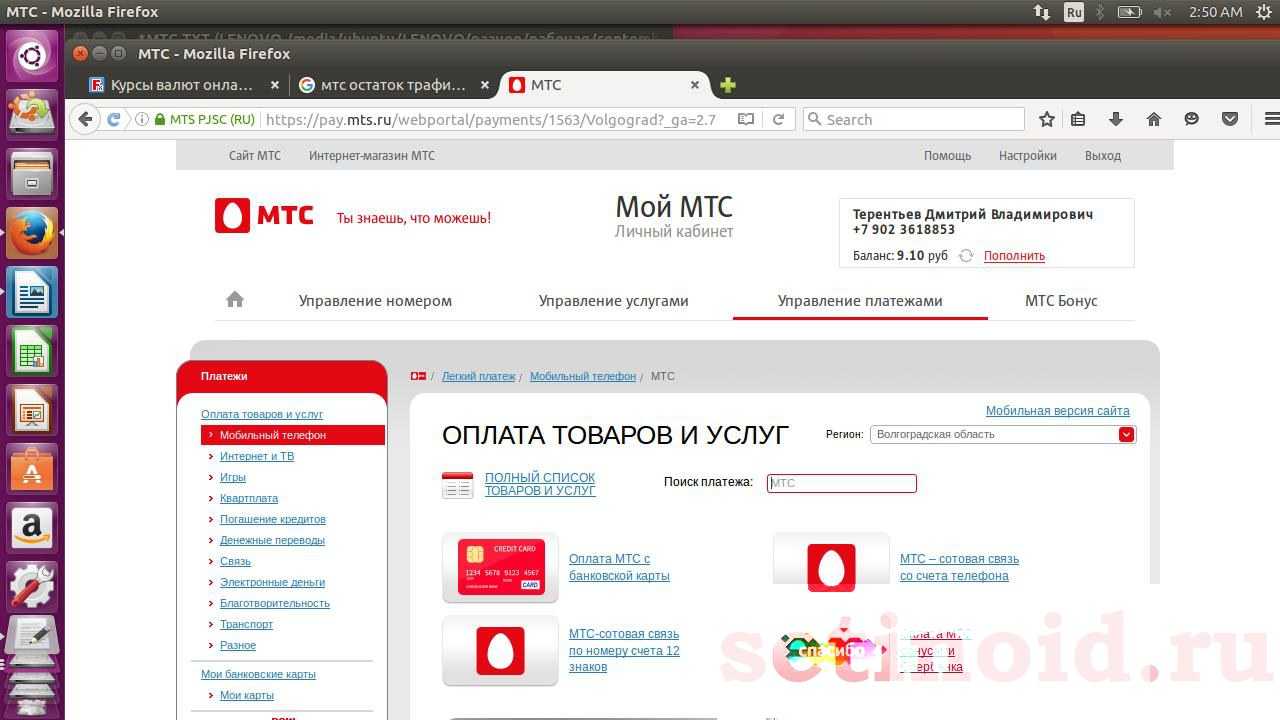This screenshot has width=1280, height=720.
Task: Open Ubuntu Software Center icon
Action: (32, 470)
